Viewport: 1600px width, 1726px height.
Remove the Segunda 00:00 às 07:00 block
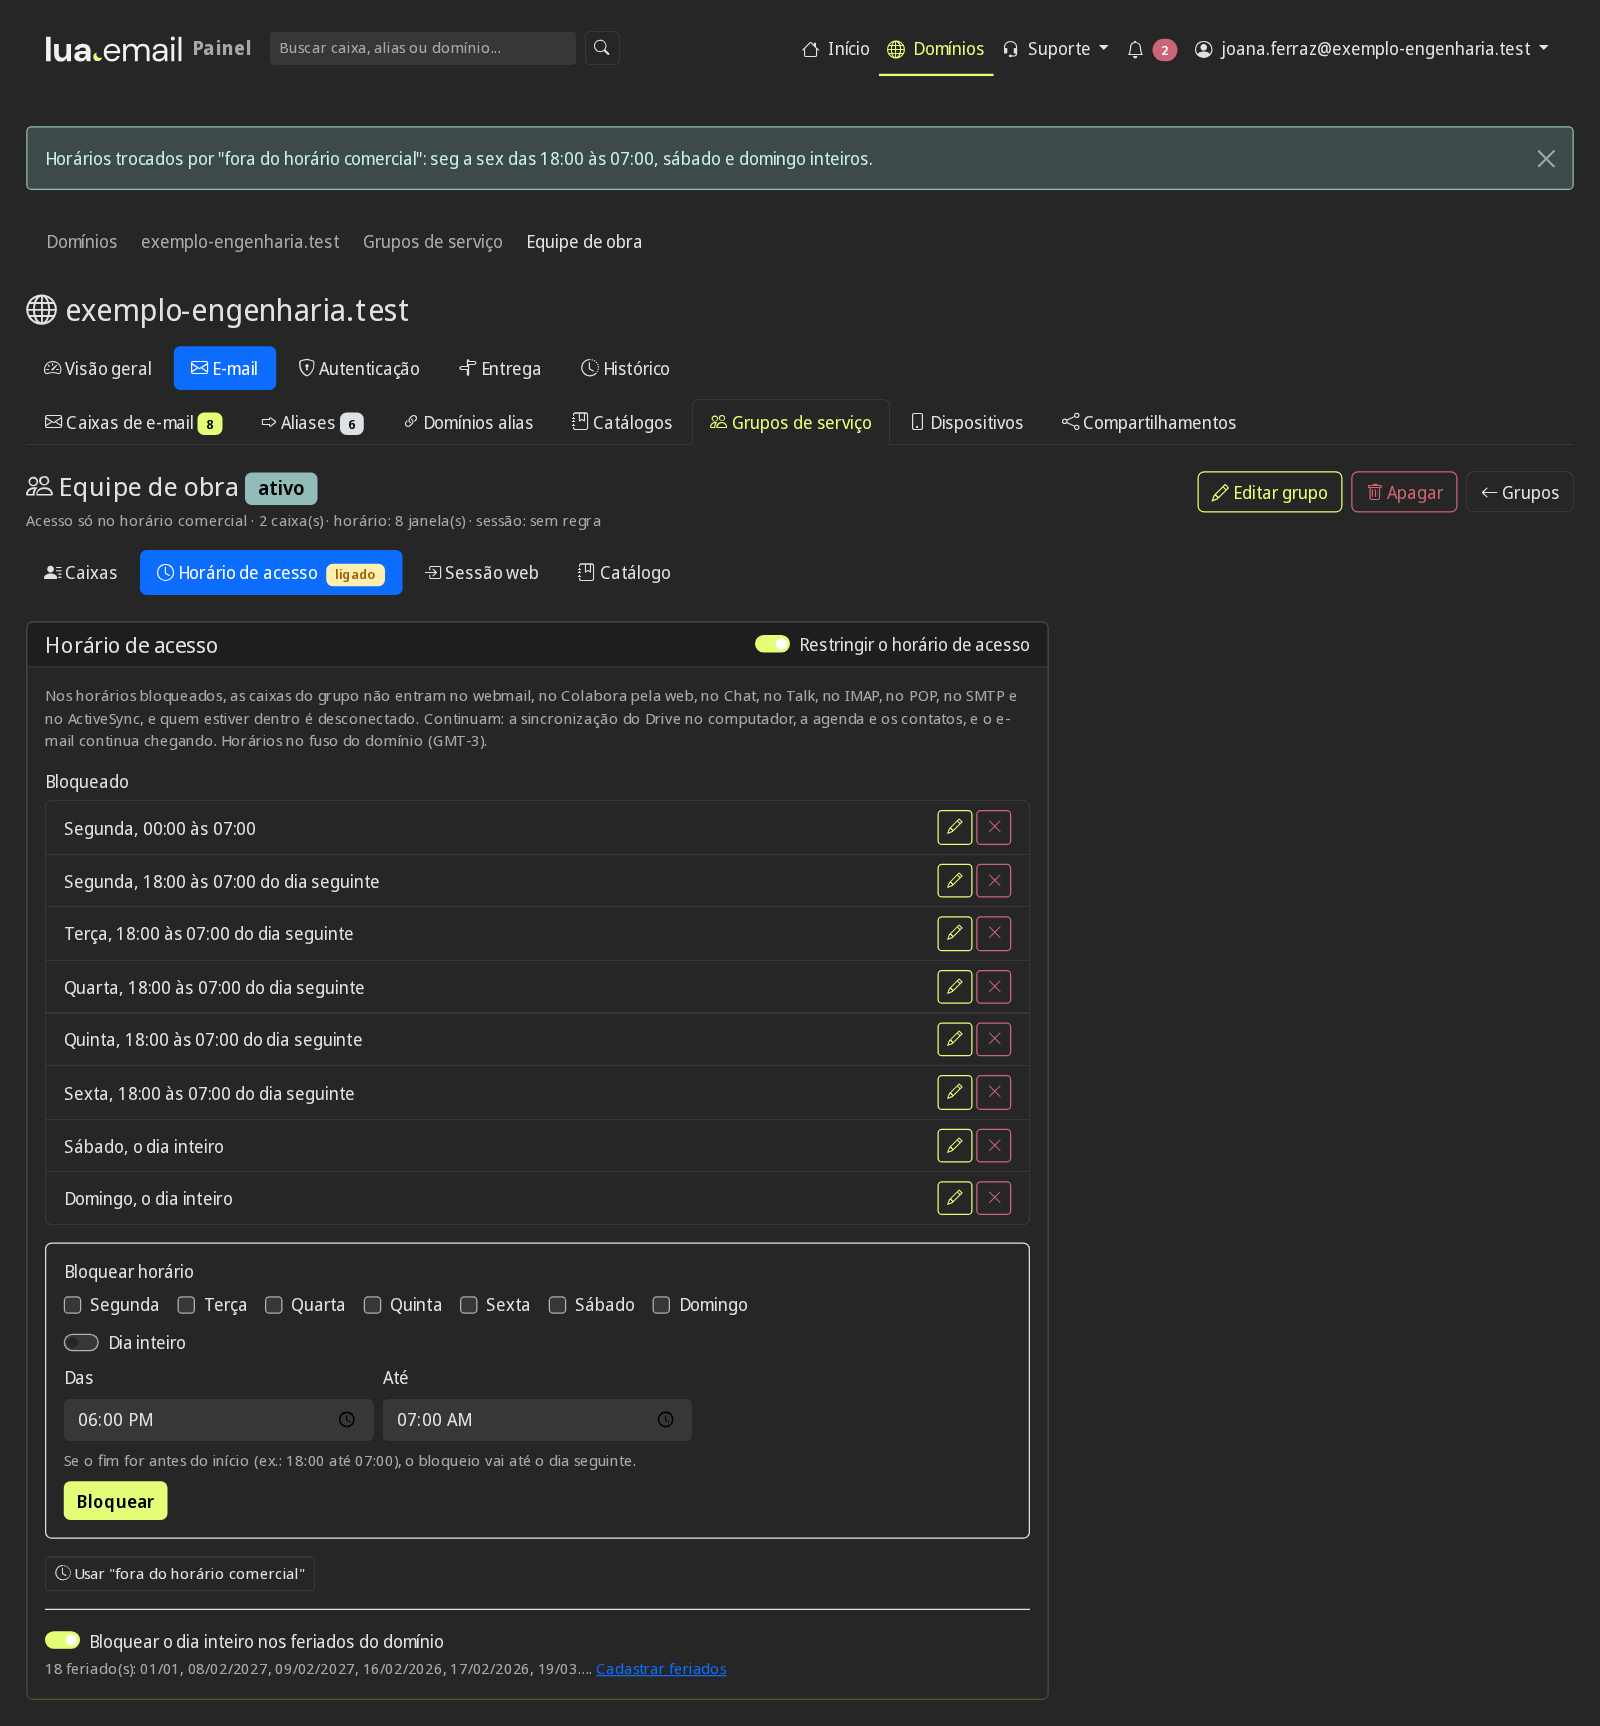click(x=994, y=828)
